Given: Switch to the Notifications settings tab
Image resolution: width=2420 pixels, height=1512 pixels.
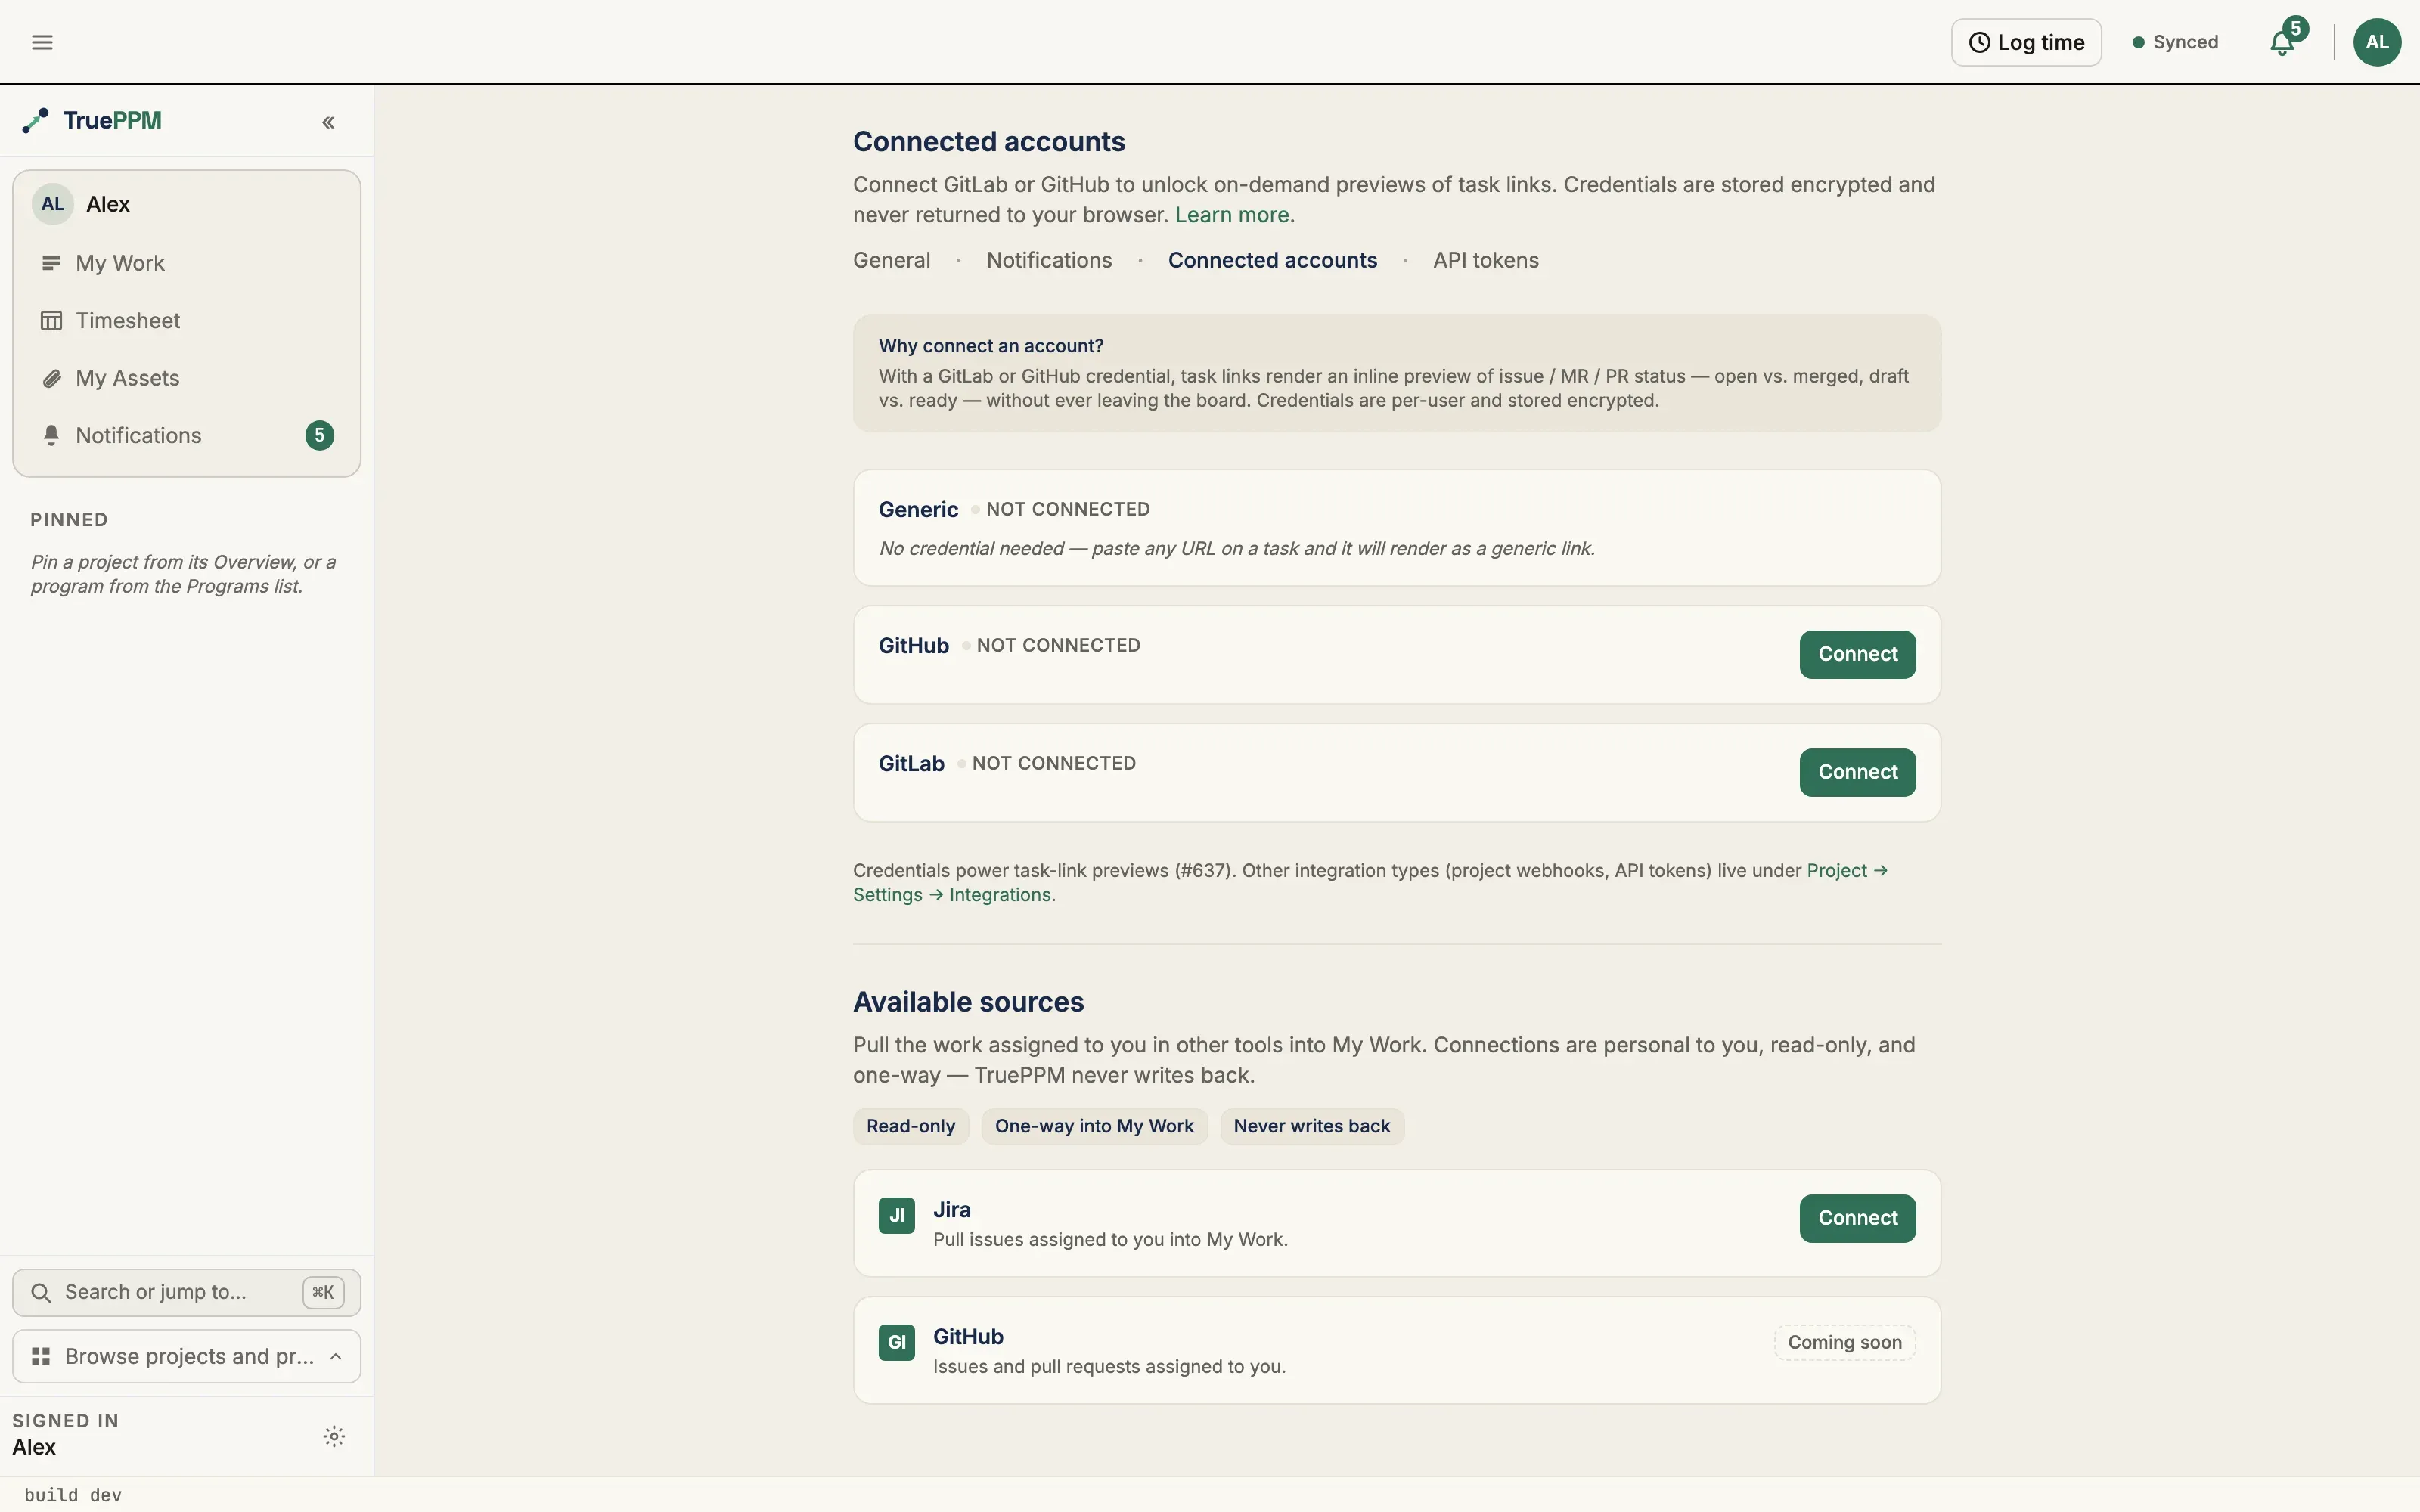Looking at the screenshot, I should click(1049, 260).
